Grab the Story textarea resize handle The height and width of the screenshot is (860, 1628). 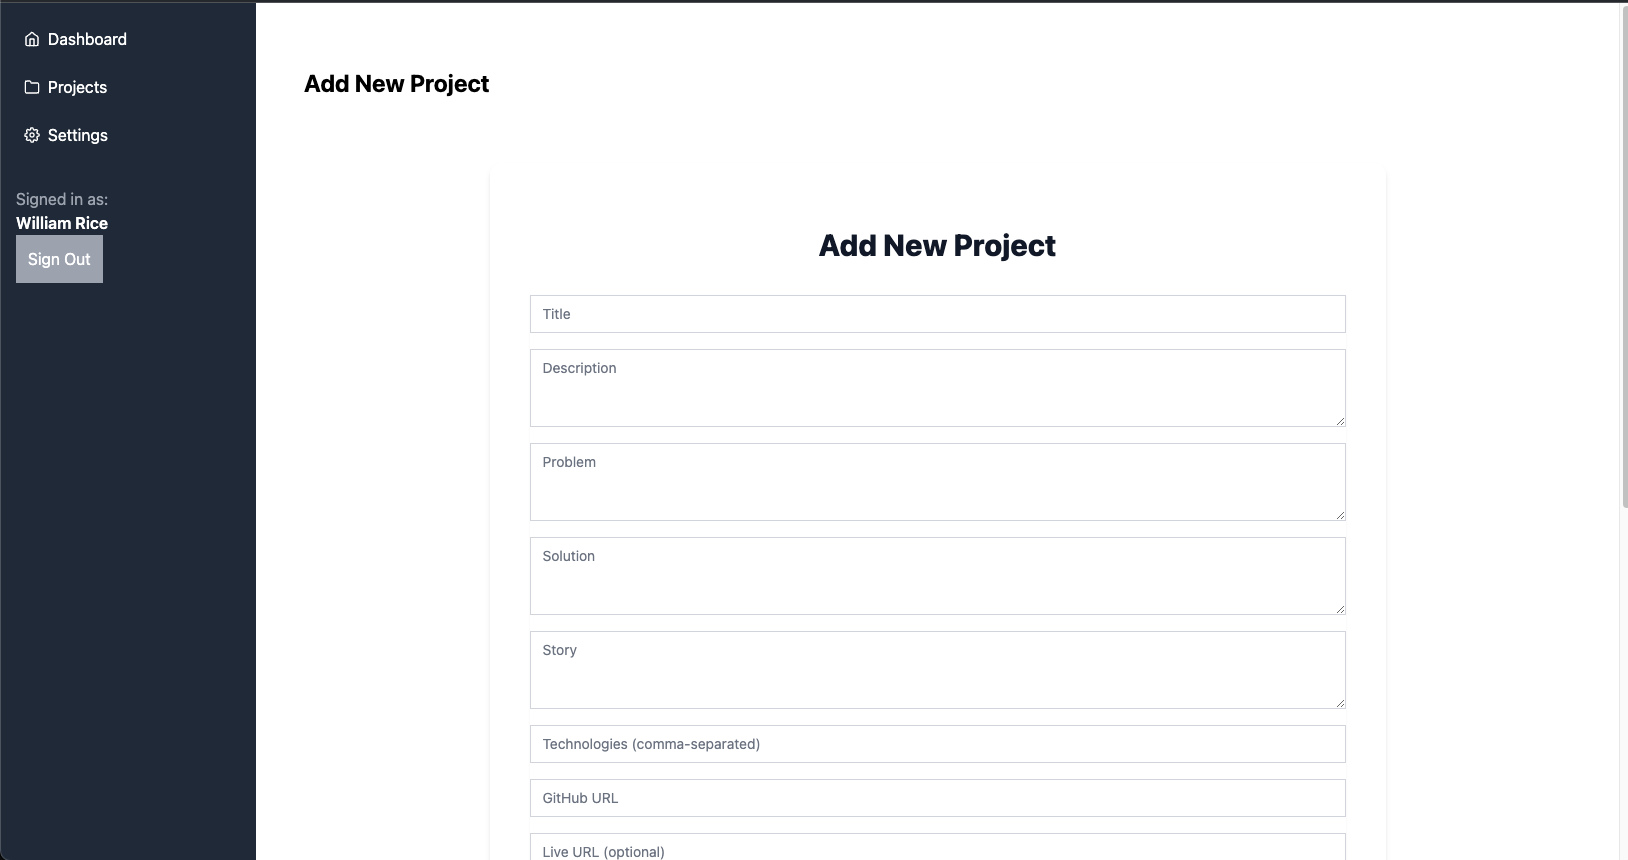1340,703
